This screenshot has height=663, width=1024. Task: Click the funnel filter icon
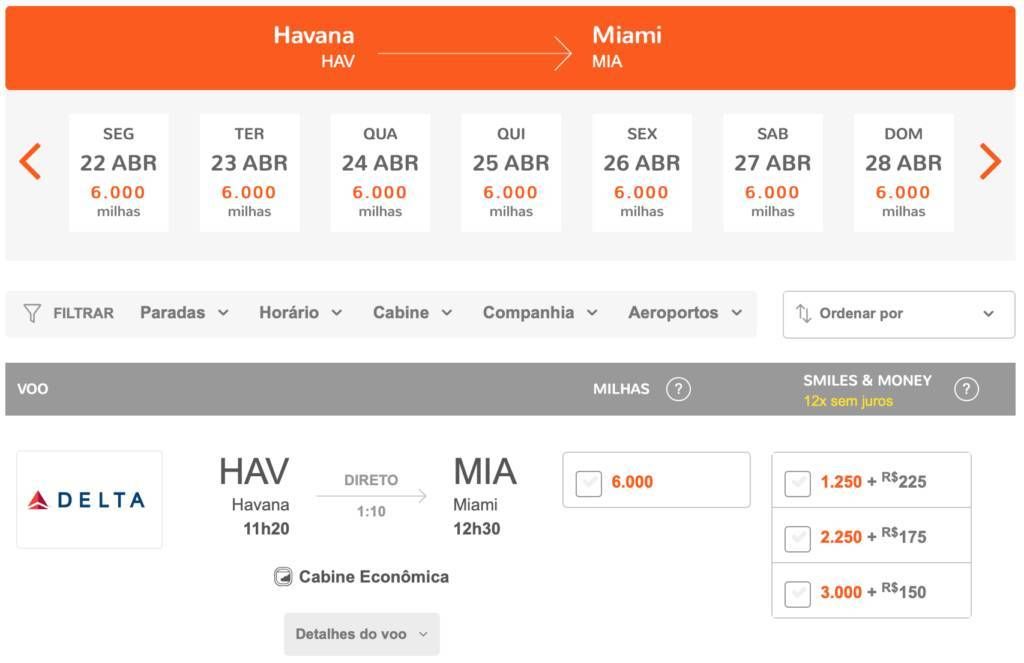pos(31,313)
